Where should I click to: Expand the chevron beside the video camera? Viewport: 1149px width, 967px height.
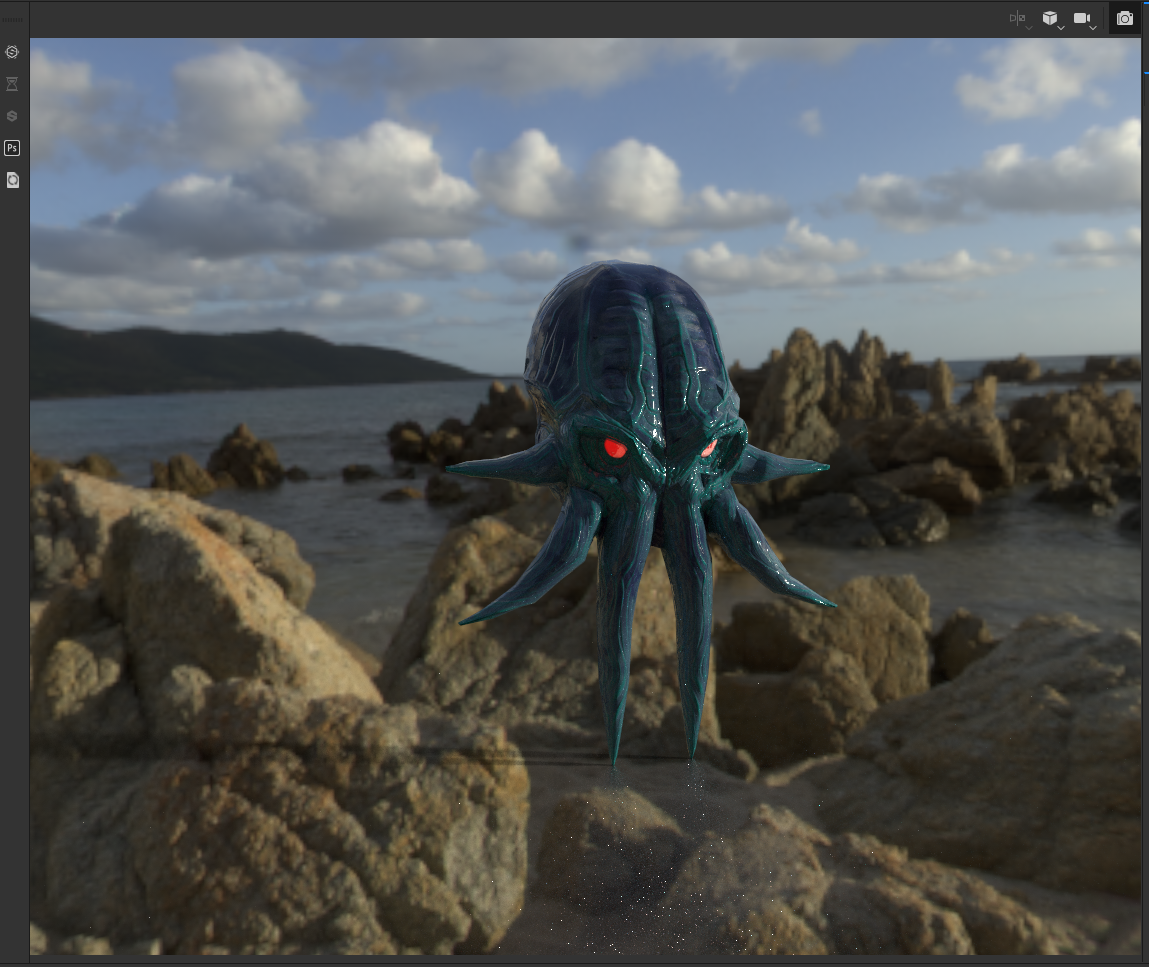(x=1093, y=28)
